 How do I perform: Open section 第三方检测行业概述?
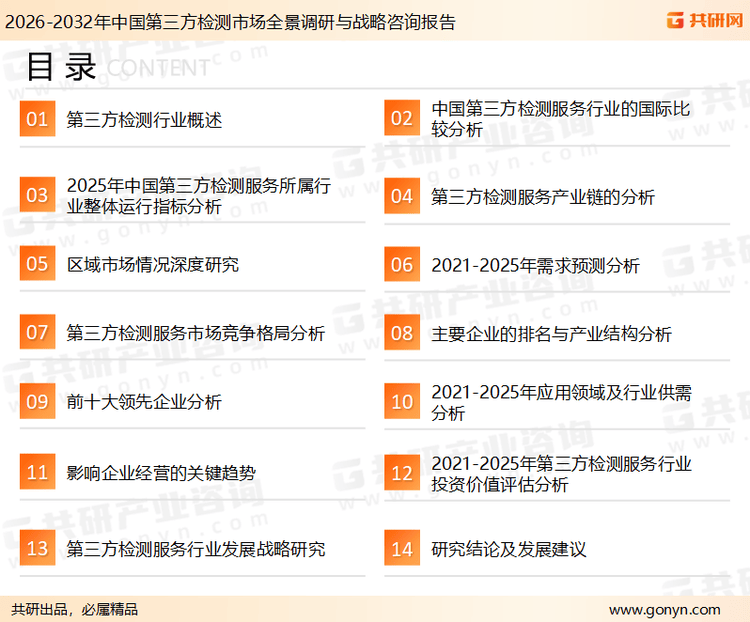coord(144,121)
